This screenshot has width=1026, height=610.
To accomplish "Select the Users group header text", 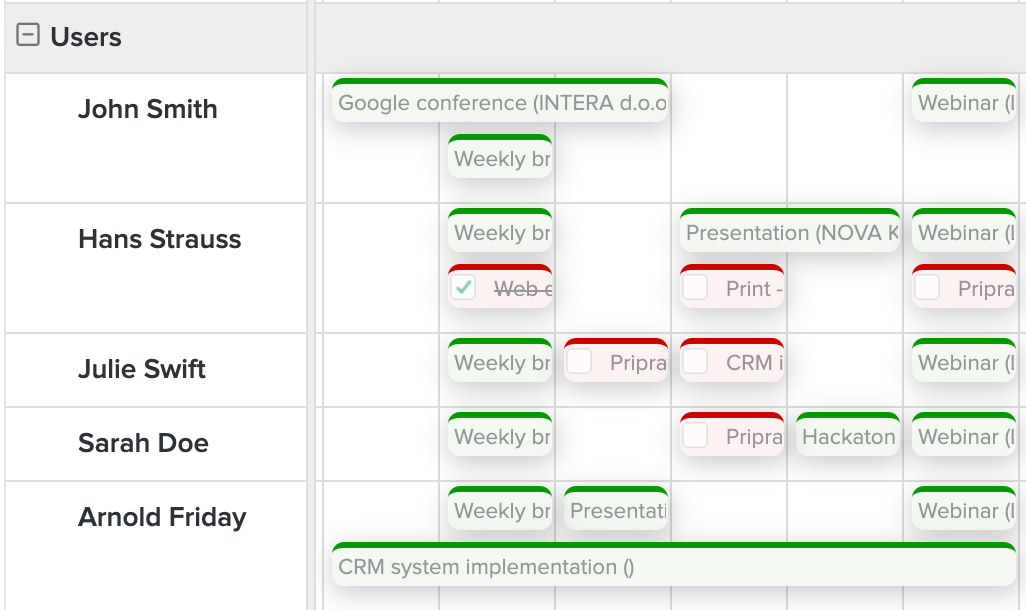I will click(x=86, y=37).
